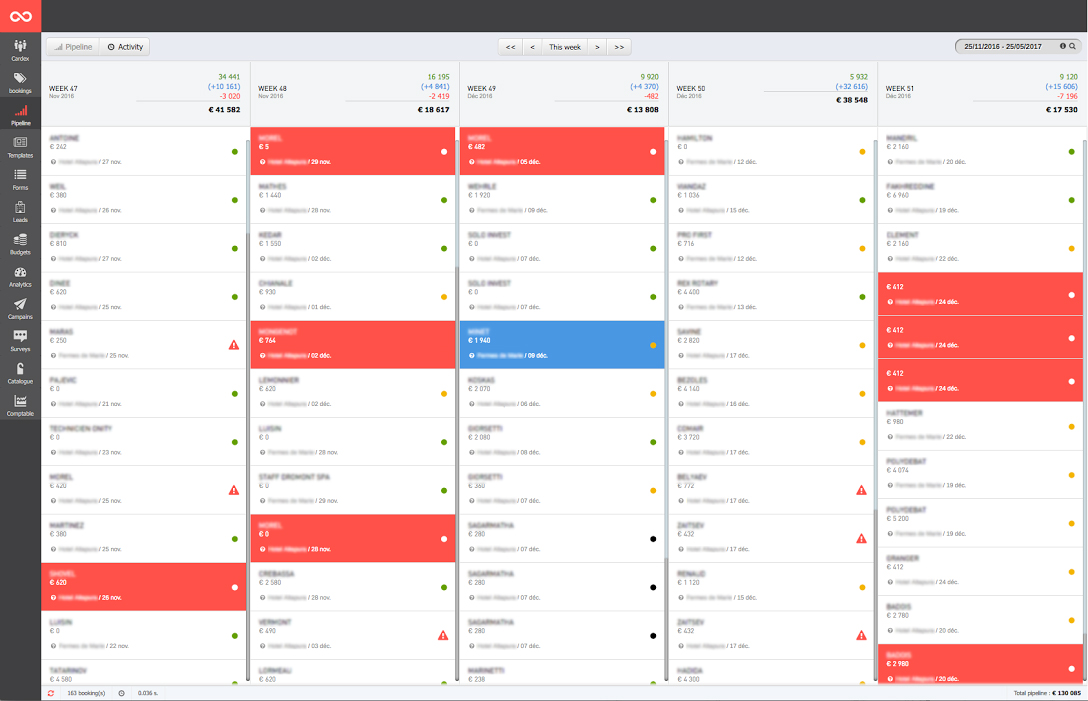The height and width of the screenshot is (701, 1088).
Task: Click the This week button
Action: point(565,47)
